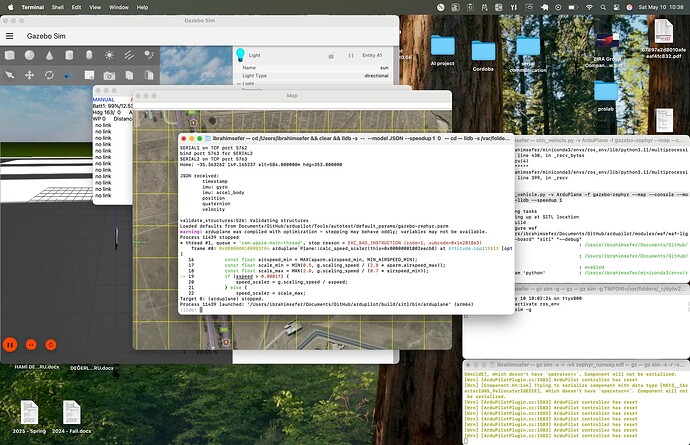Step the Gazebo simulation forward
The height and width of the screenshot is (445, 690).
(x=31, y=345)
